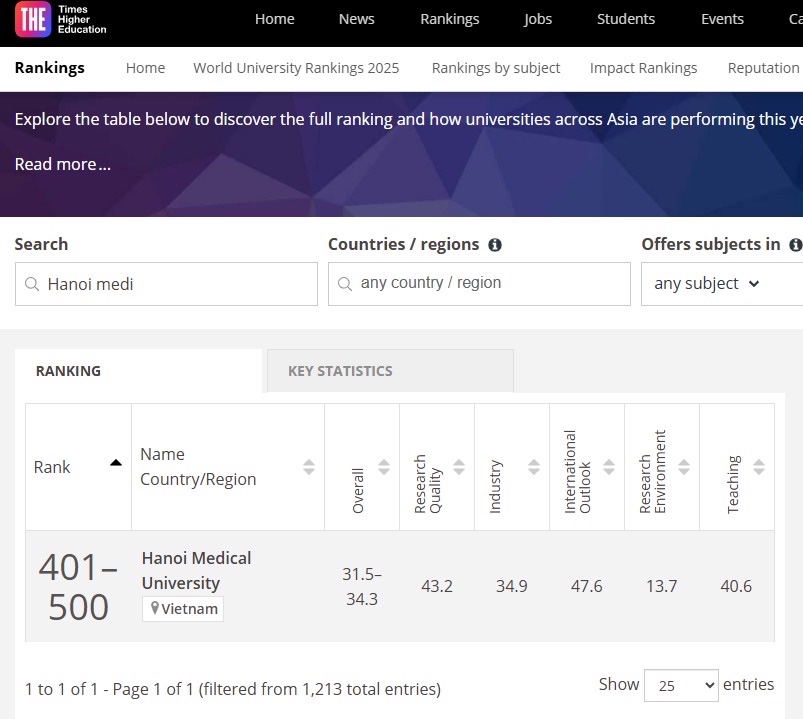Image resolution: width=803 pixels, height=719 pixels.
Task: Click the Teaching score '40.6'
Action: 736,586
